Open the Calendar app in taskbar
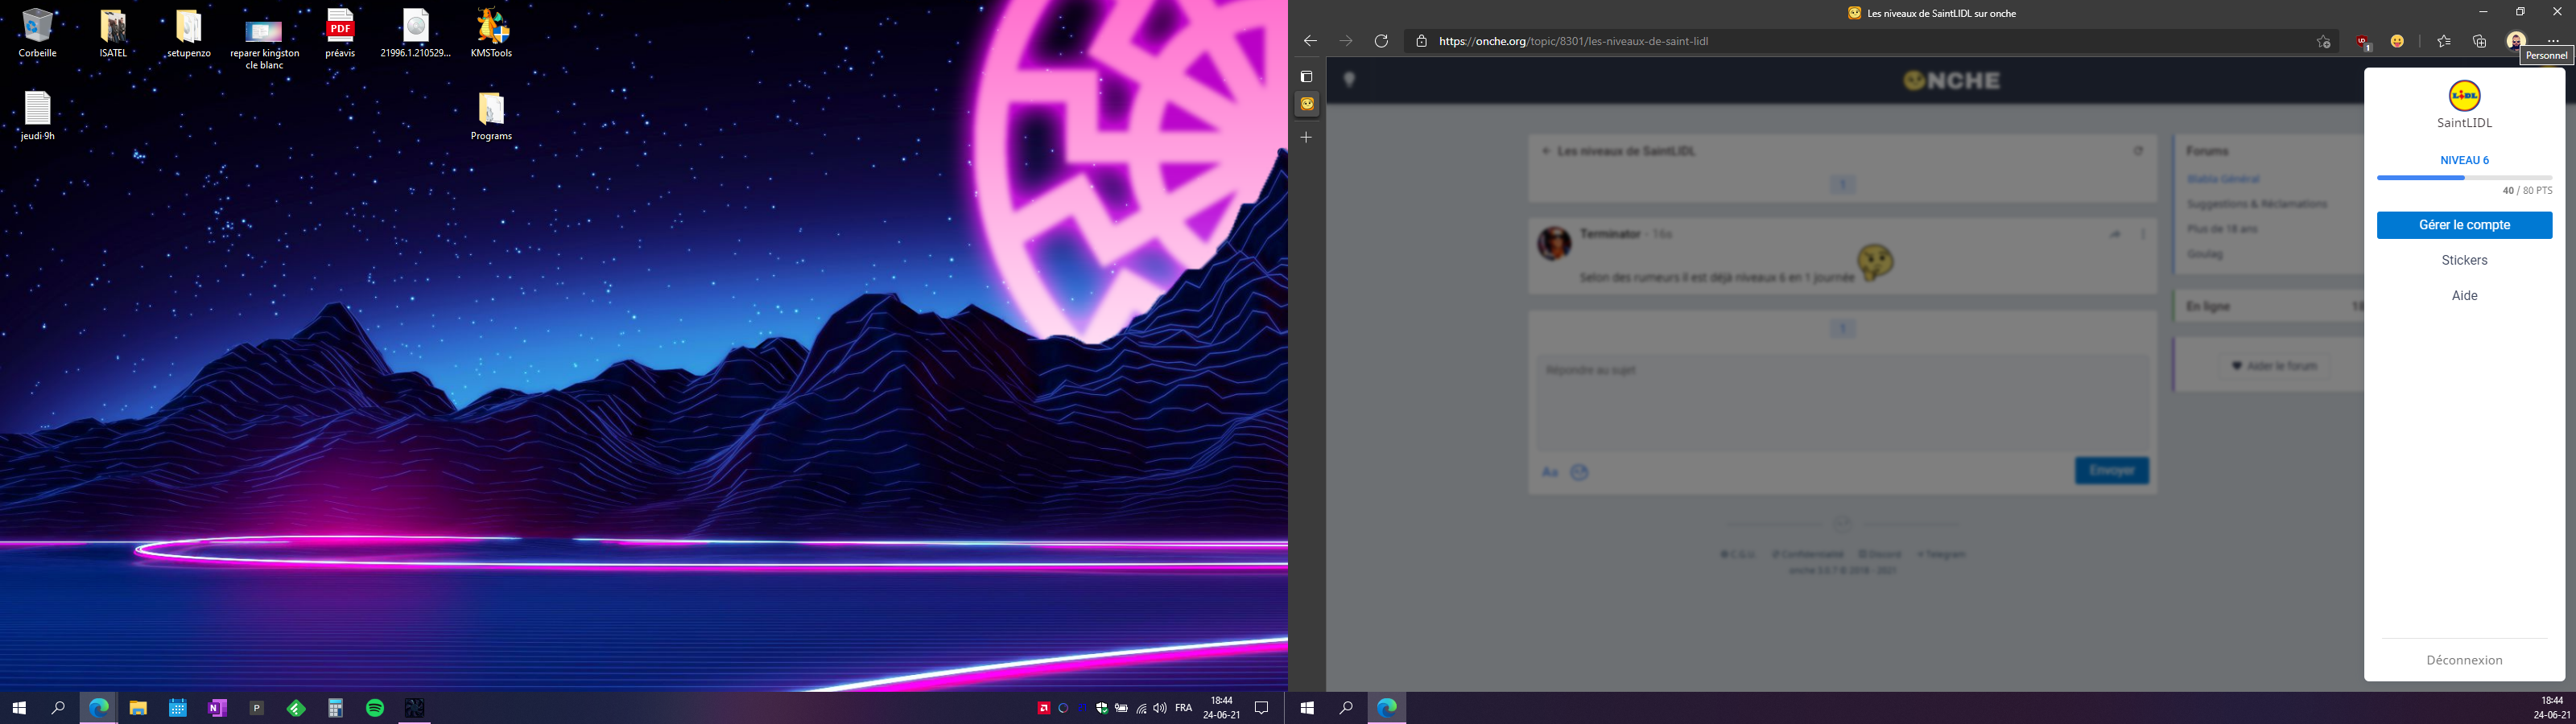 178,708
